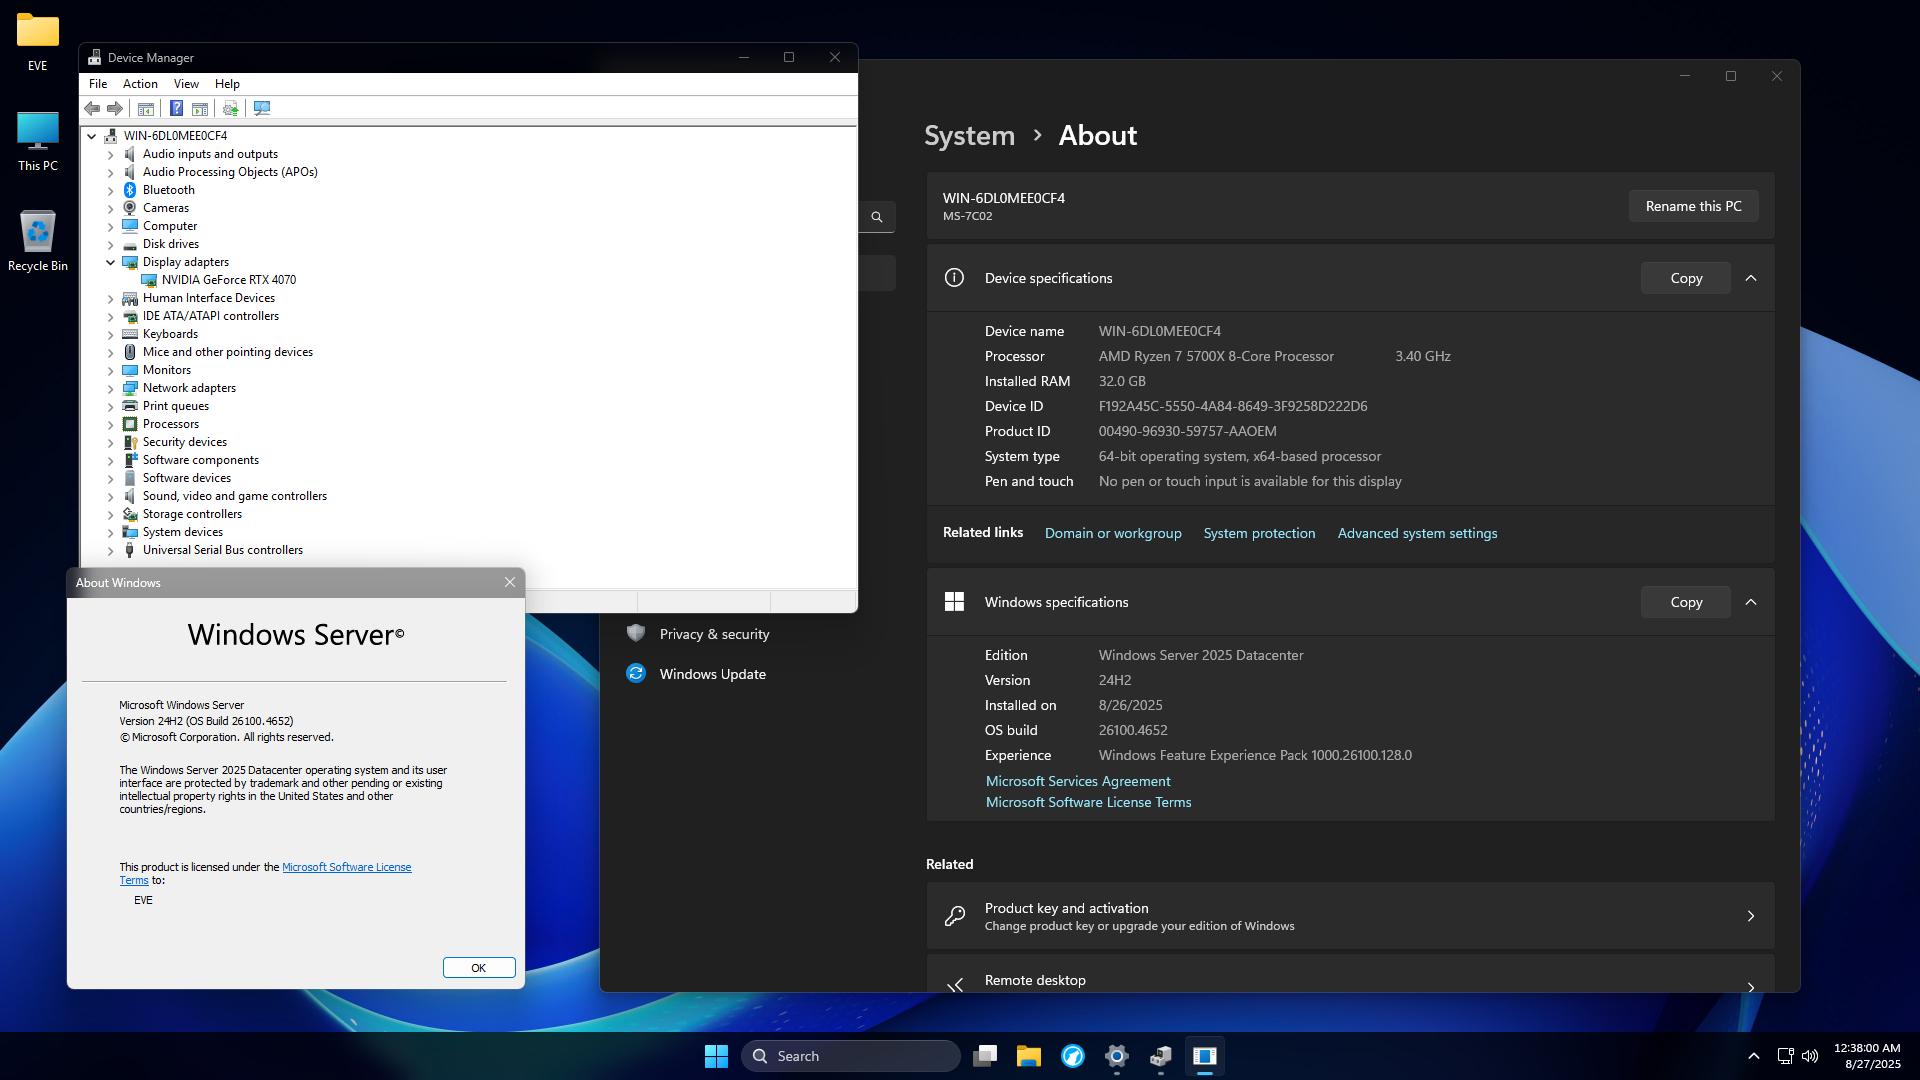The image size is (1920, 1080).
Task: Collapse Device specifications section chevron
Action: (1751, 278)
